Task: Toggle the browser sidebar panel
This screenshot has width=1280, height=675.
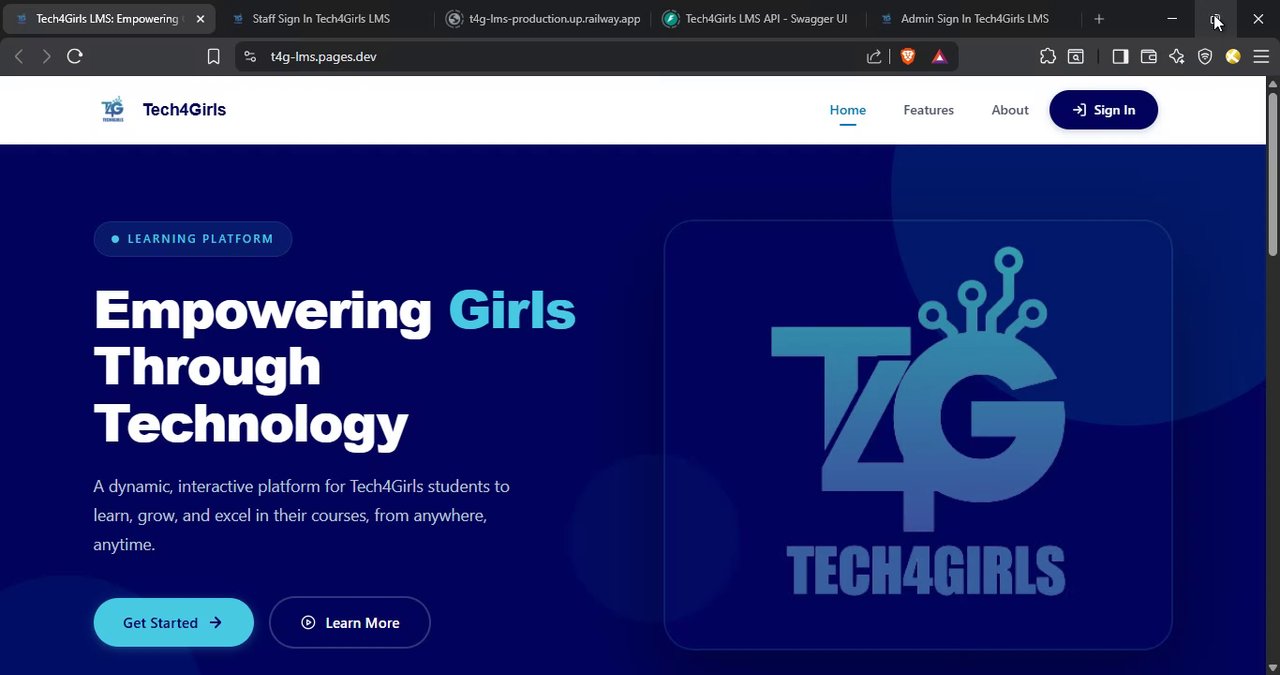Action: coord(1120,57)
